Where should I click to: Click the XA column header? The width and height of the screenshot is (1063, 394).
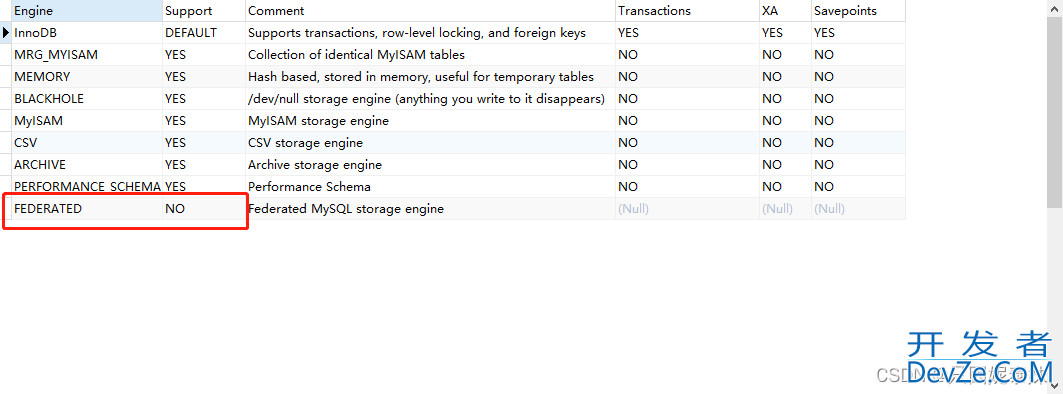(x=785, y=10)
